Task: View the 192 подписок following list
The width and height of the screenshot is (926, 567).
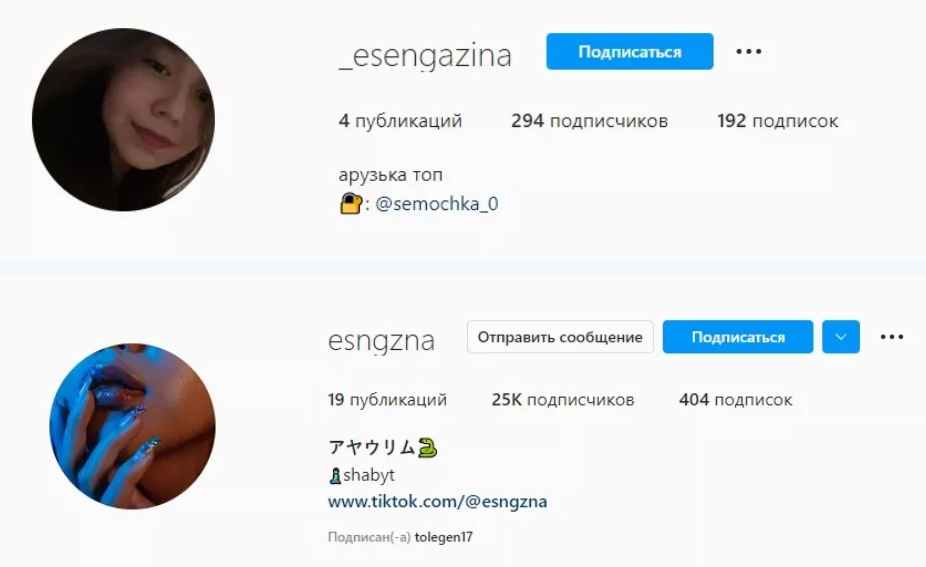Action: pos(778,121)
